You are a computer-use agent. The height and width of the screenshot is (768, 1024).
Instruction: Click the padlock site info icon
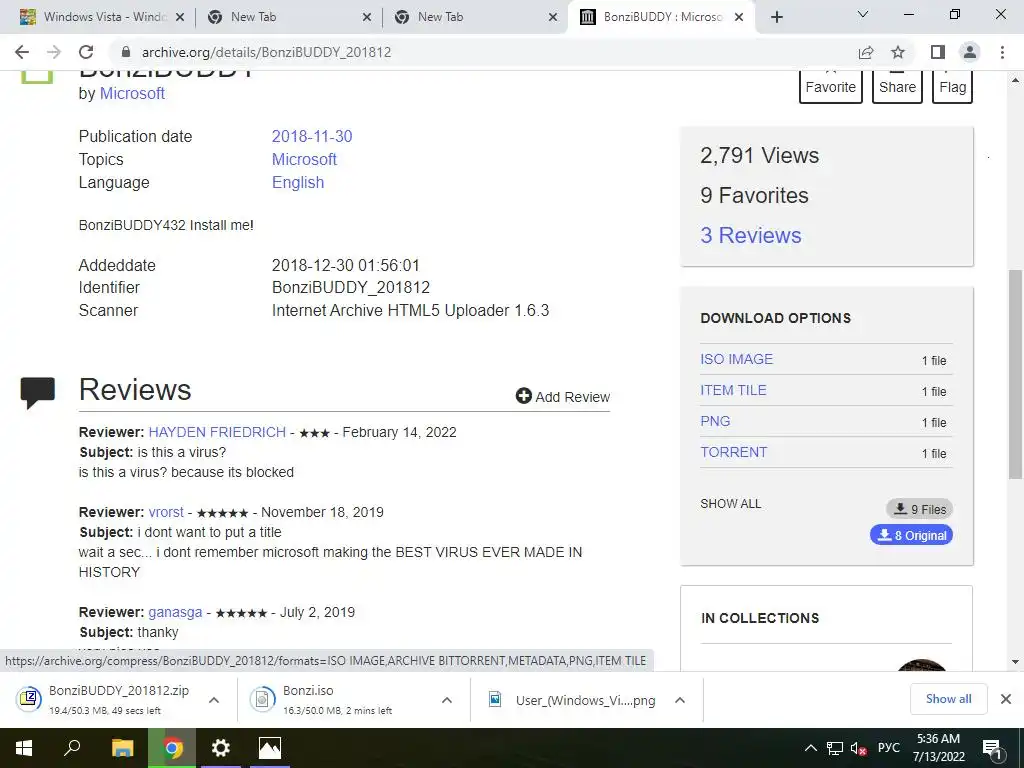tap(126, 52)
